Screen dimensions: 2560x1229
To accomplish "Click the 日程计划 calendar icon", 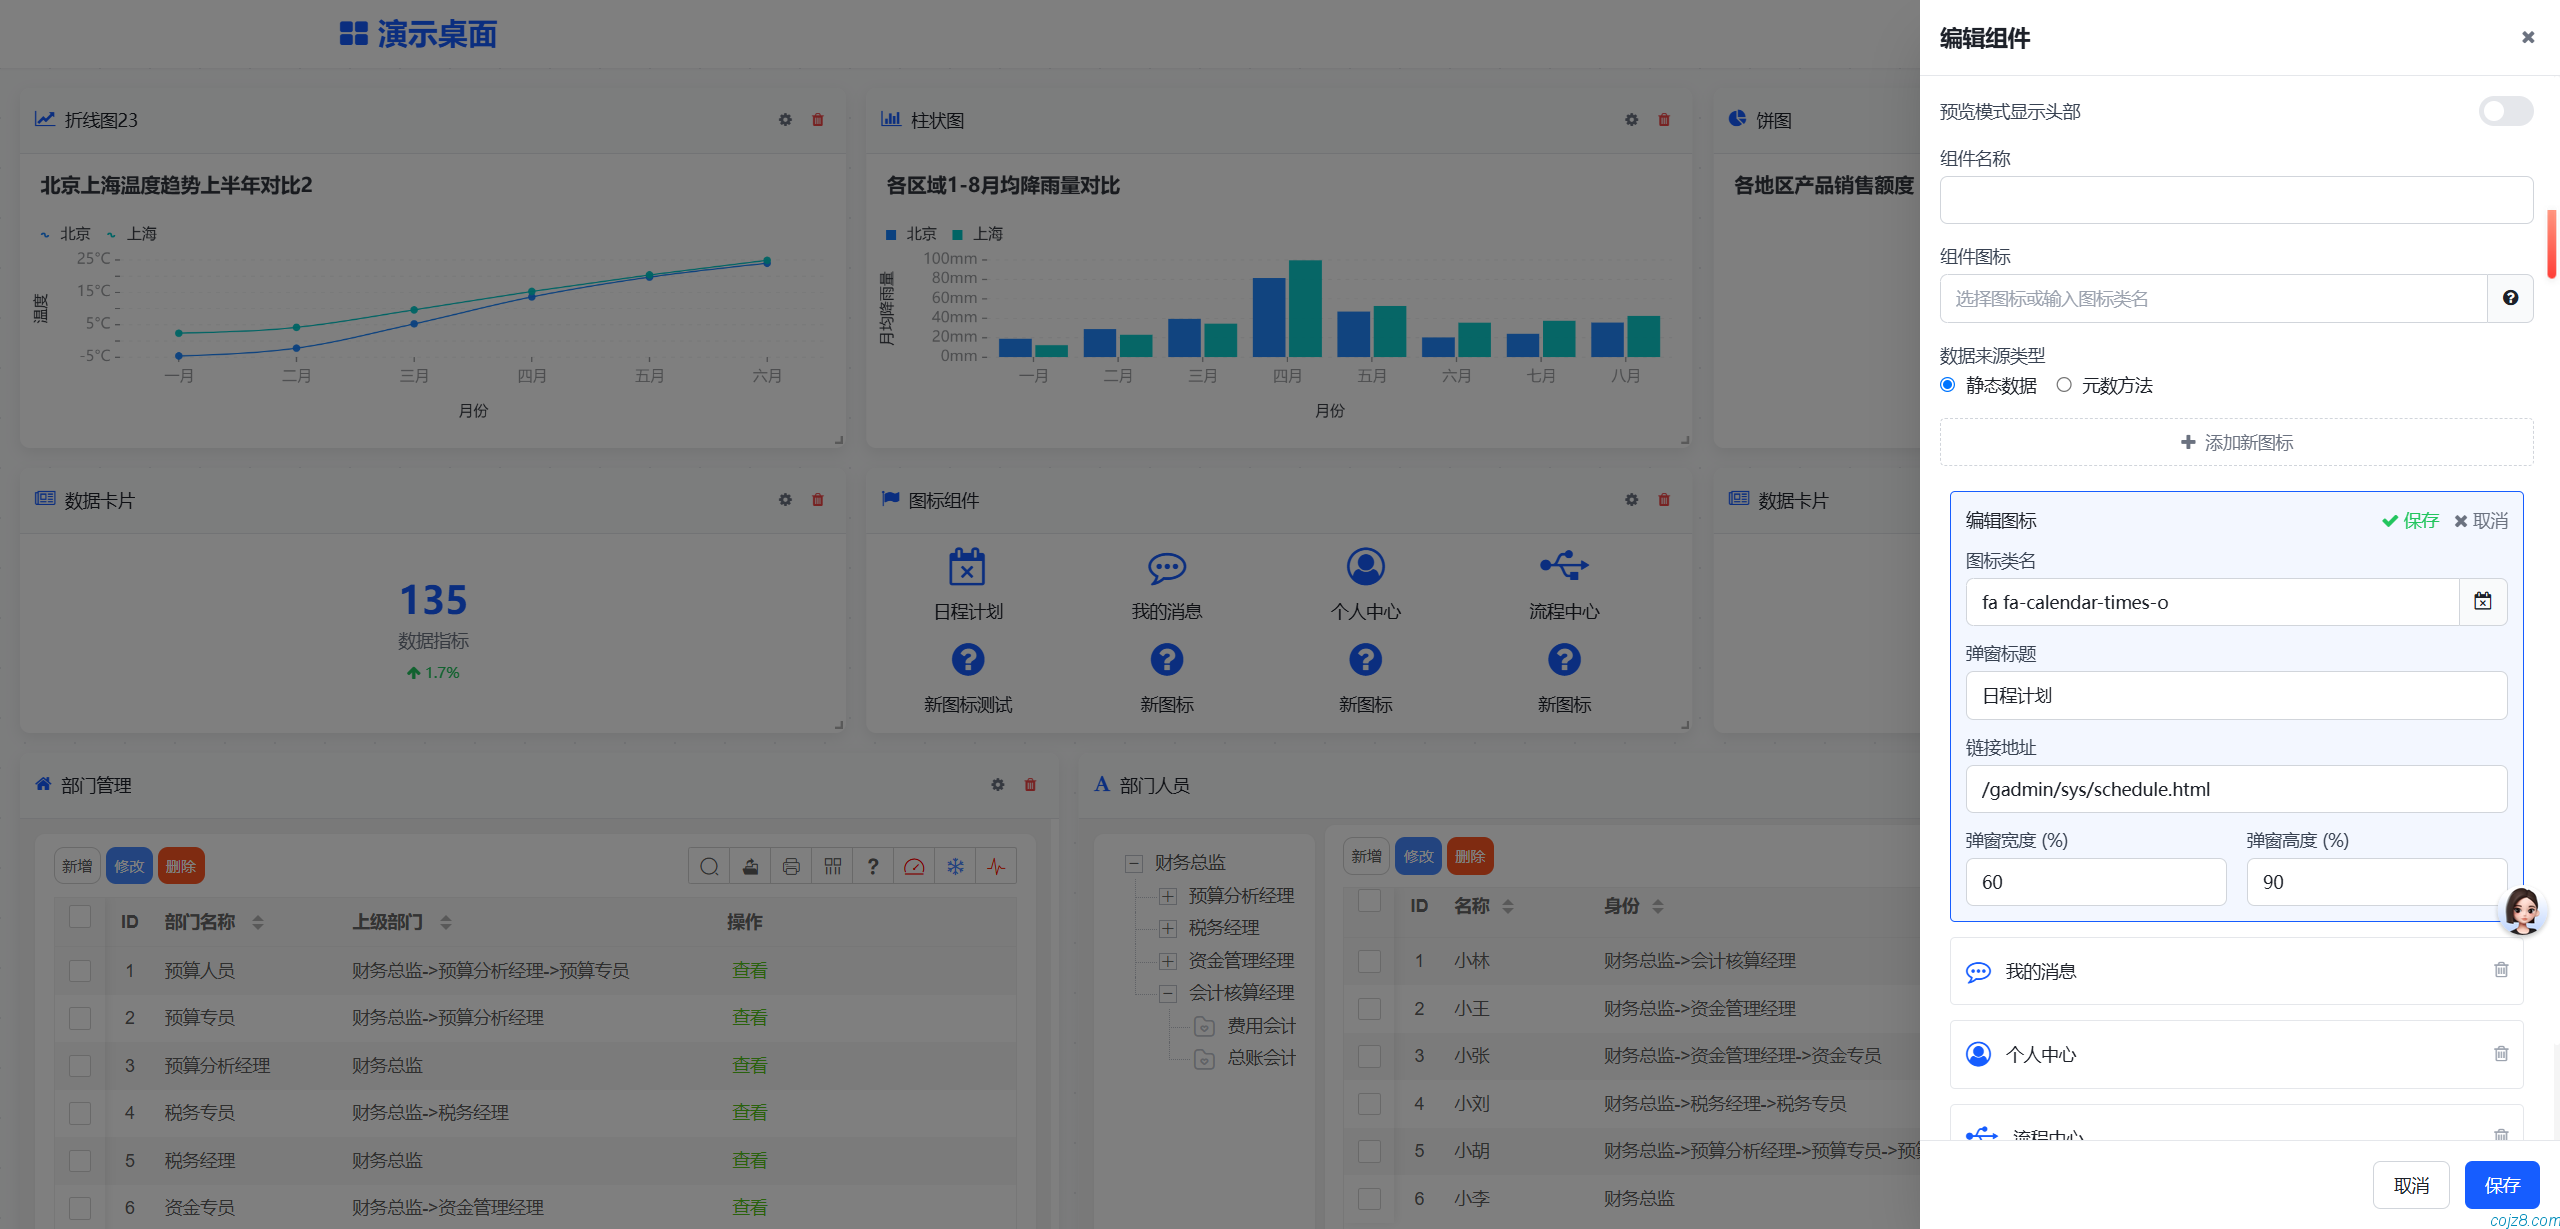I will click(966, 567).
